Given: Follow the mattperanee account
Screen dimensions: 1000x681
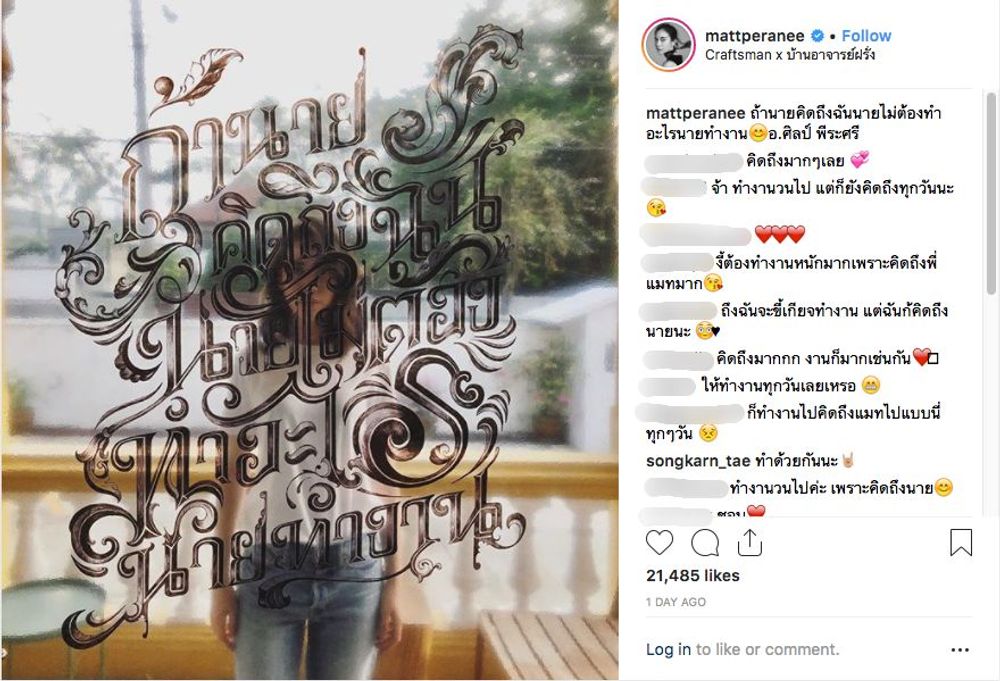Looking at the screenshot, I should [x=866, y=36].
